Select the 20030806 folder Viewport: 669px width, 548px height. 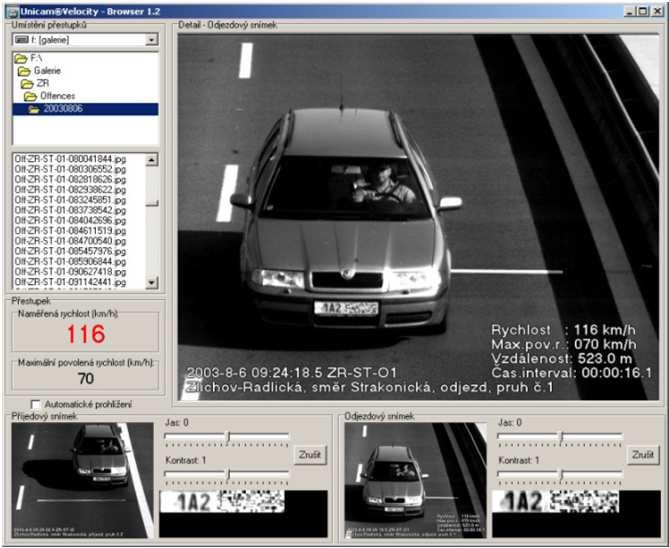pyautogui.click(x=85, y=109)
